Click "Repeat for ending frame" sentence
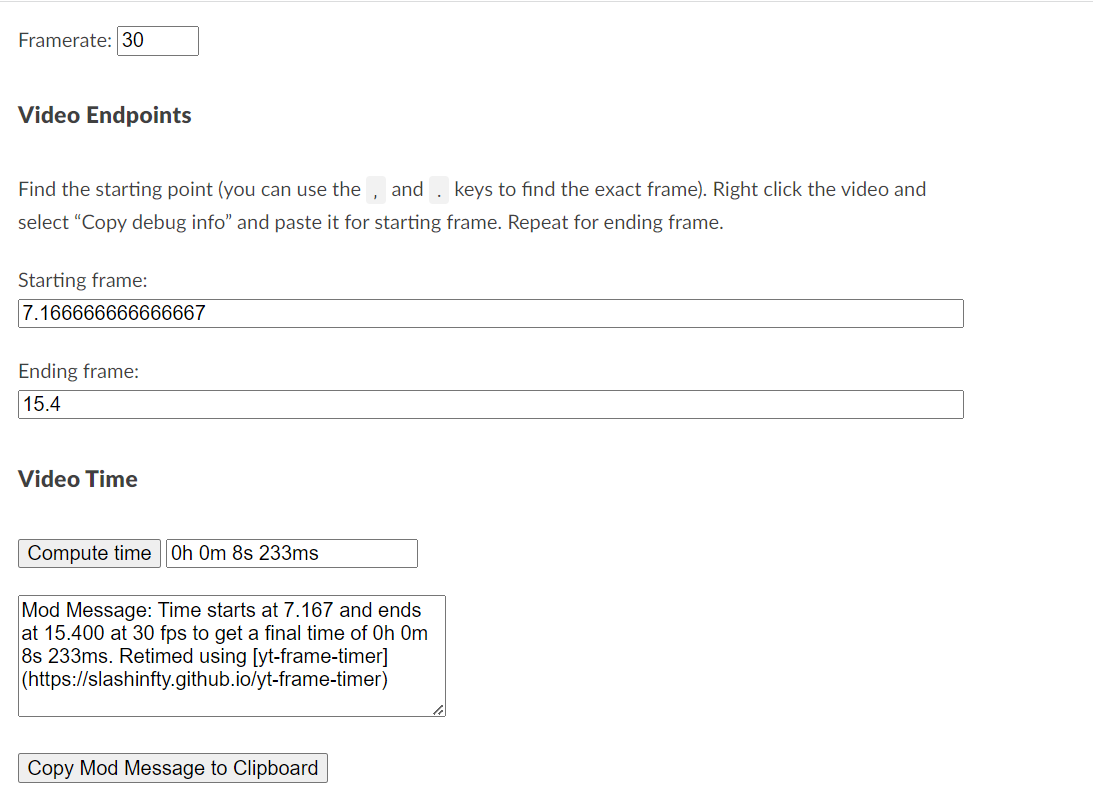The height and width of the screenshot is (806, 1093). point(615,222)
